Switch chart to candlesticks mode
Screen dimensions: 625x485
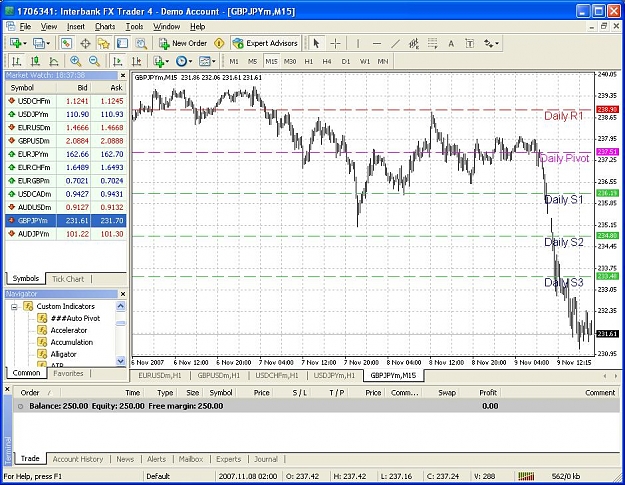[35, 61]
